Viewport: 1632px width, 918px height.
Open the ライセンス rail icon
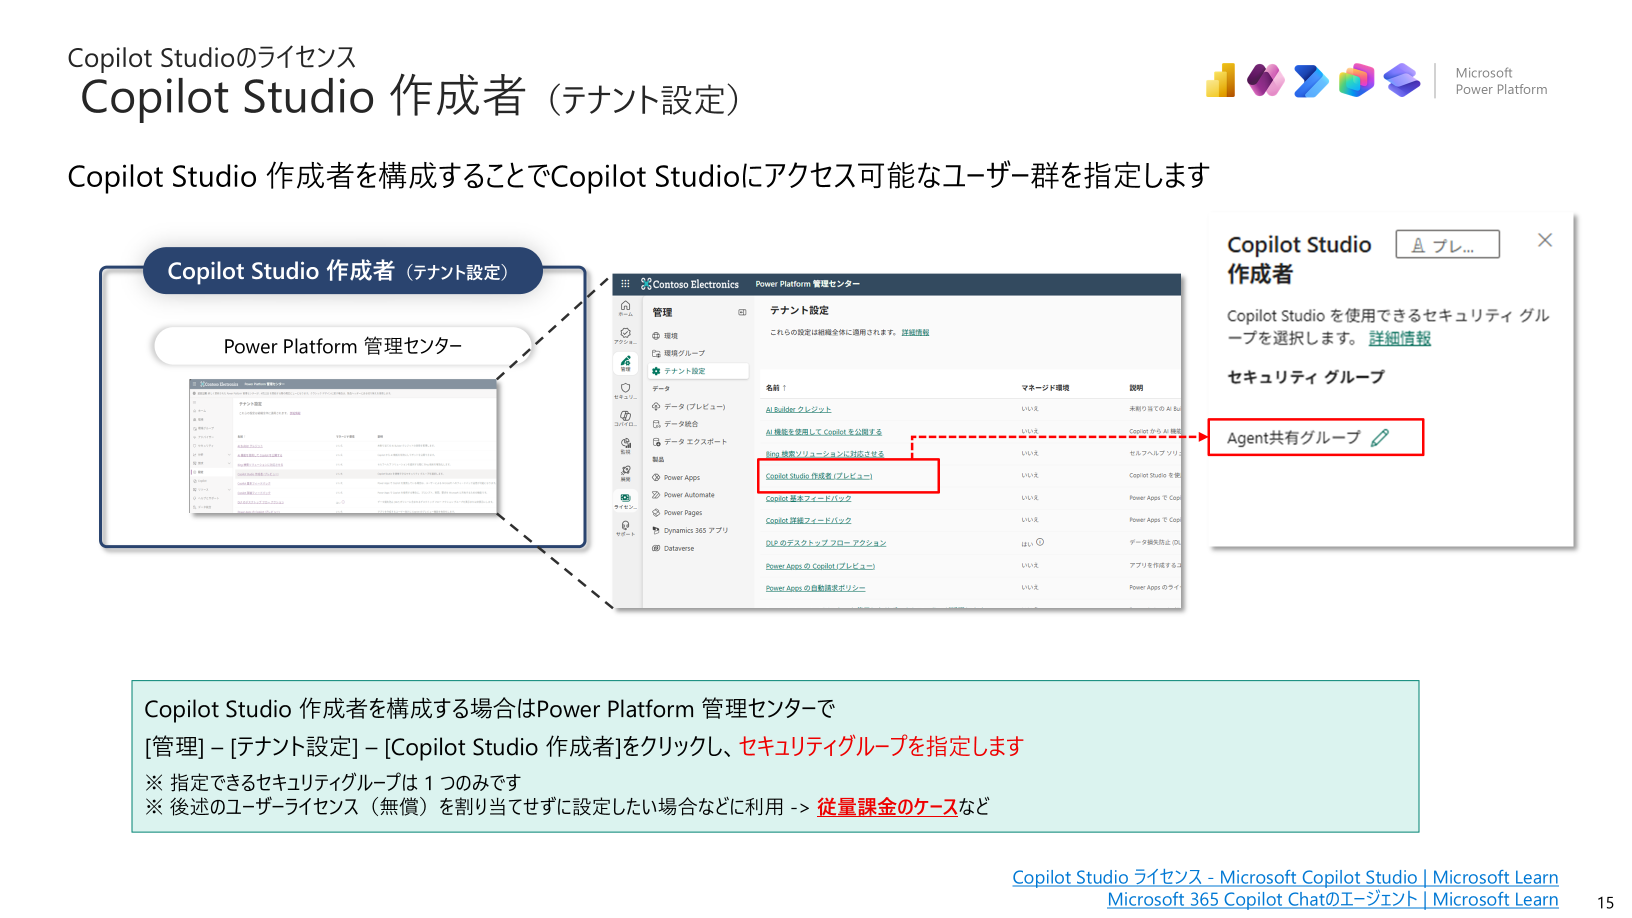[625, 500]
